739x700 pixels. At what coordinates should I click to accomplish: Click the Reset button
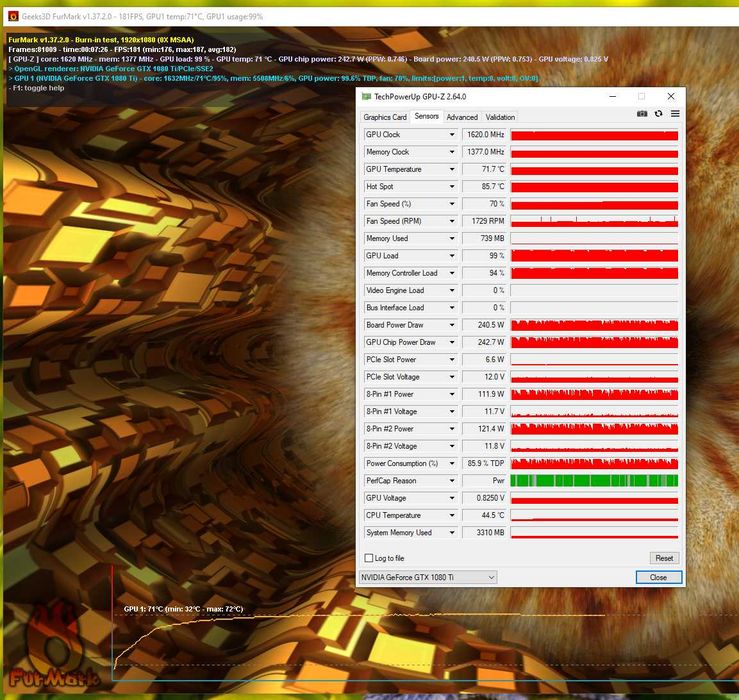(x=664, y=558)
